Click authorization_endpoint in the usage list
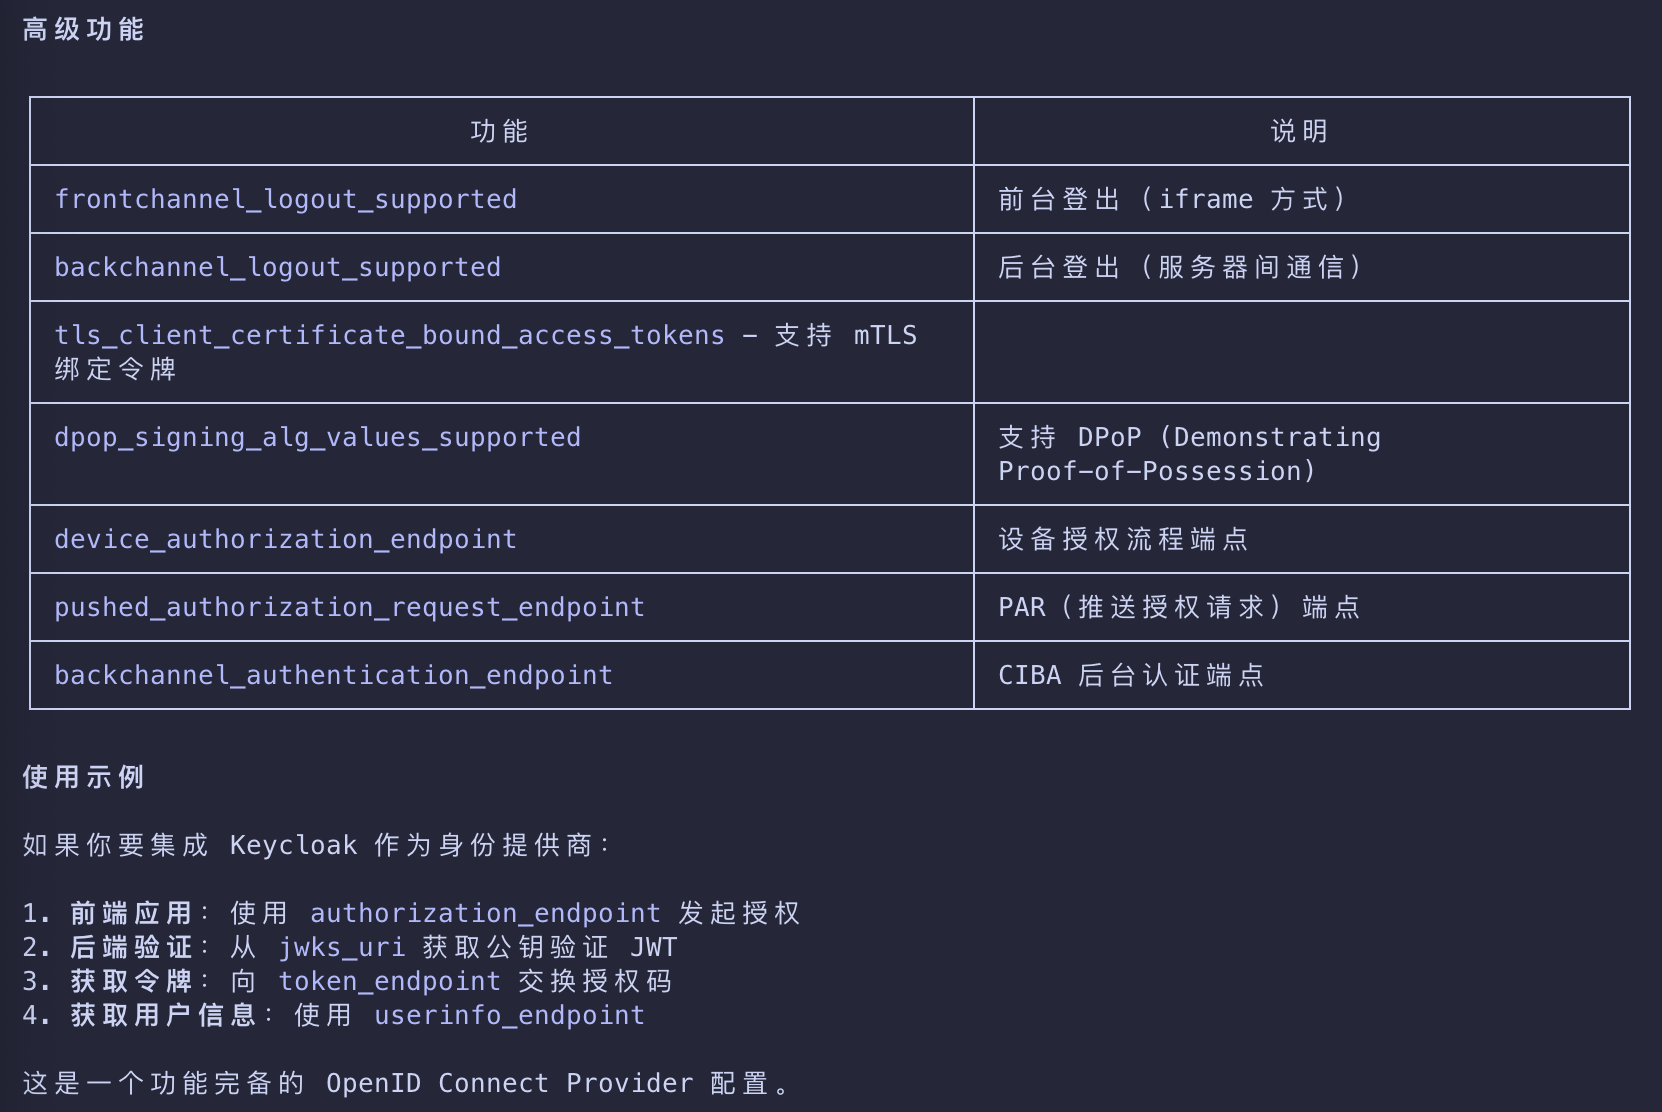 (485, 913)
